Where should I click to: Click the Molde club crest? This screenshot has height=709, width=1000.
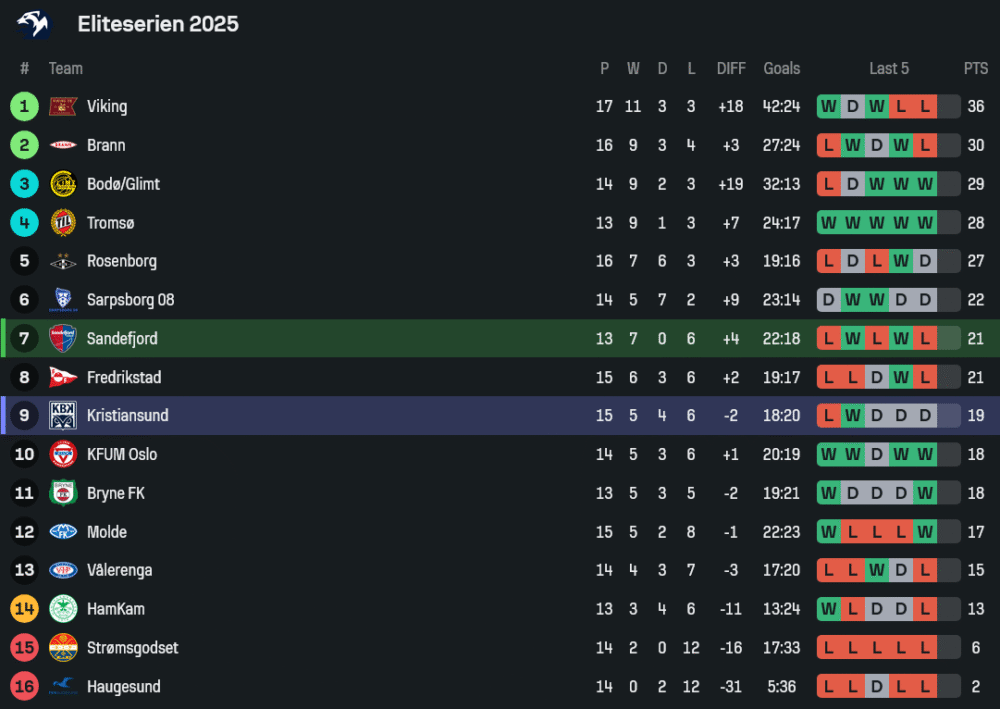click(x=63, y=532)
